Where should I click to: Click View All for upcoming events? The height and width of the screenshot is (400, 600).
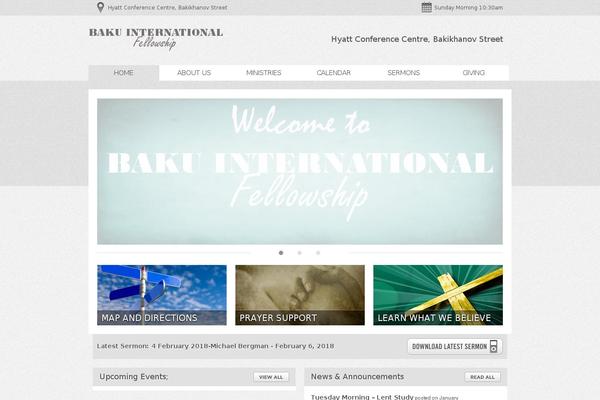click(271, 377)
